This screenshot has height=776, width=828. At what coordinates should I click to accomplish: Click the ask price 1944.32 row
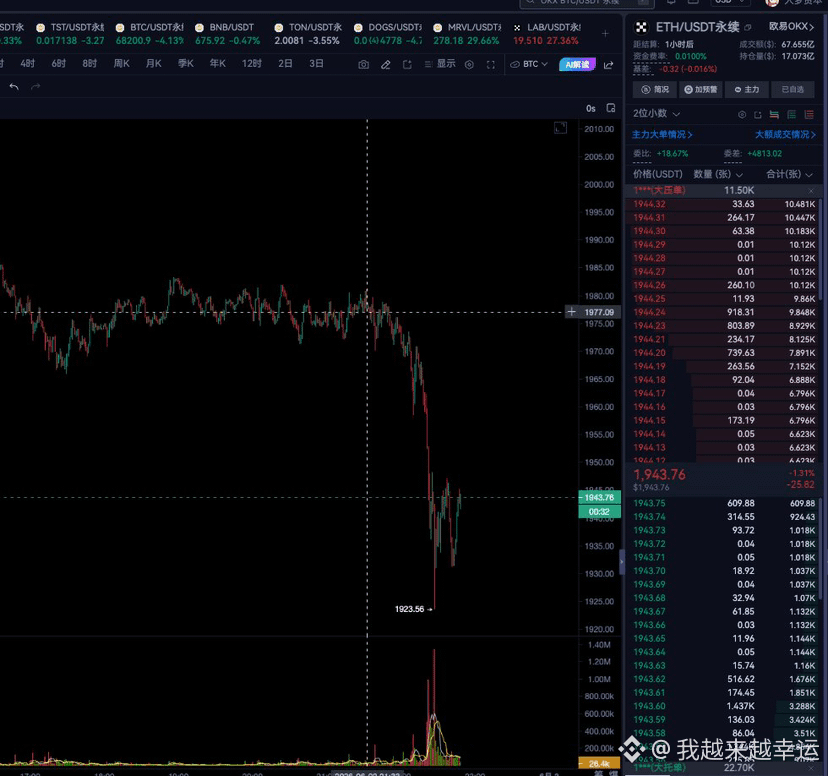tap(723, 204)
